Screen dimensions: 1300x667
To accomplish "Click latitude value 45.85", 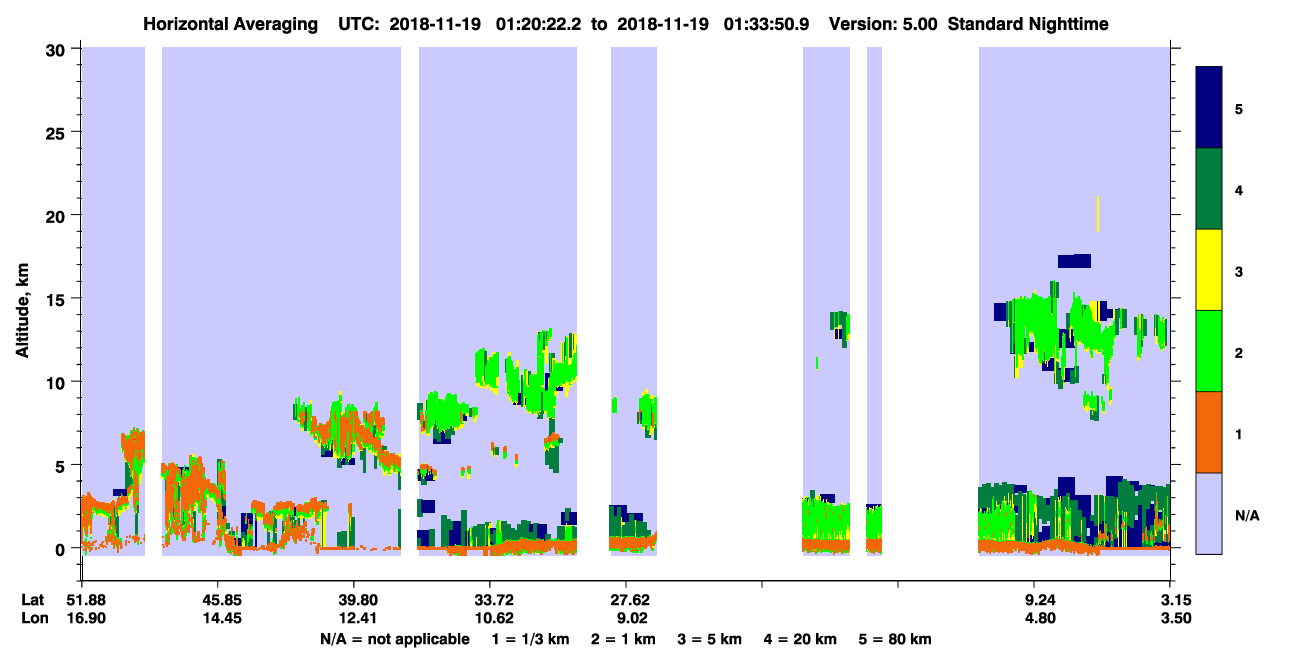I will point(218,600).
